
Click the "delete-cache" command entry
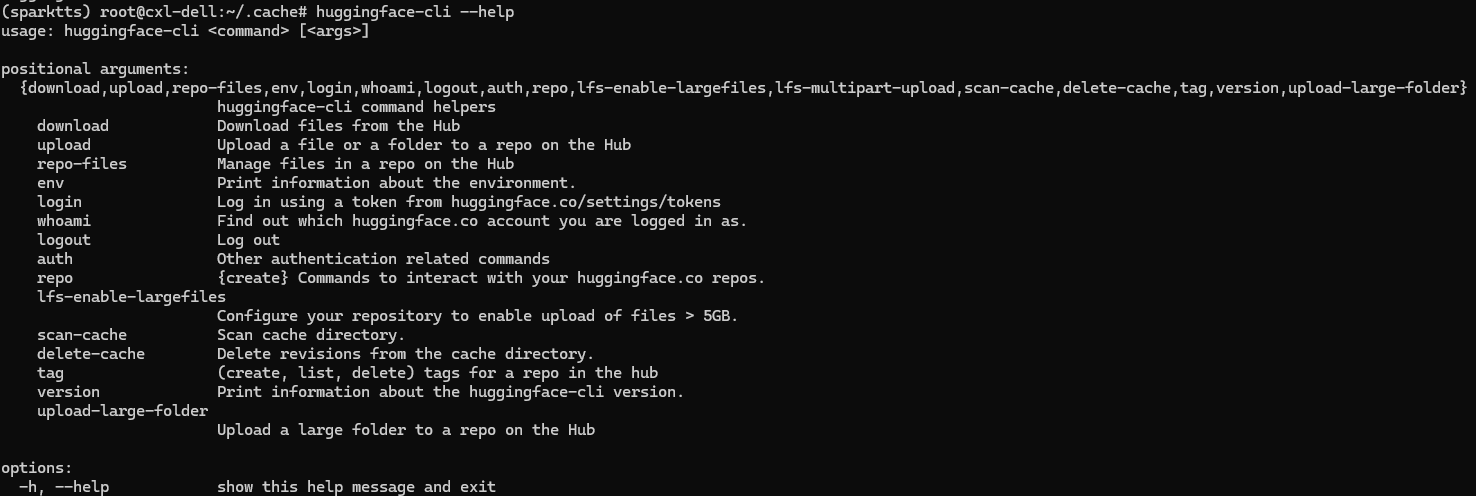[x=91, y=354]
